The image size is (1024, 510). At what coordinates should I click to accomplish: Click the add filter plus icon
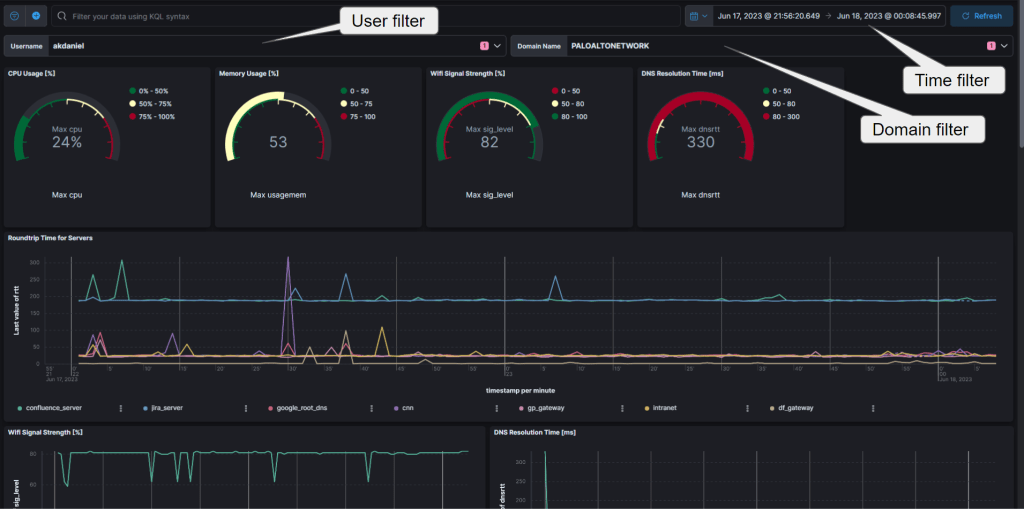[36, 16]
